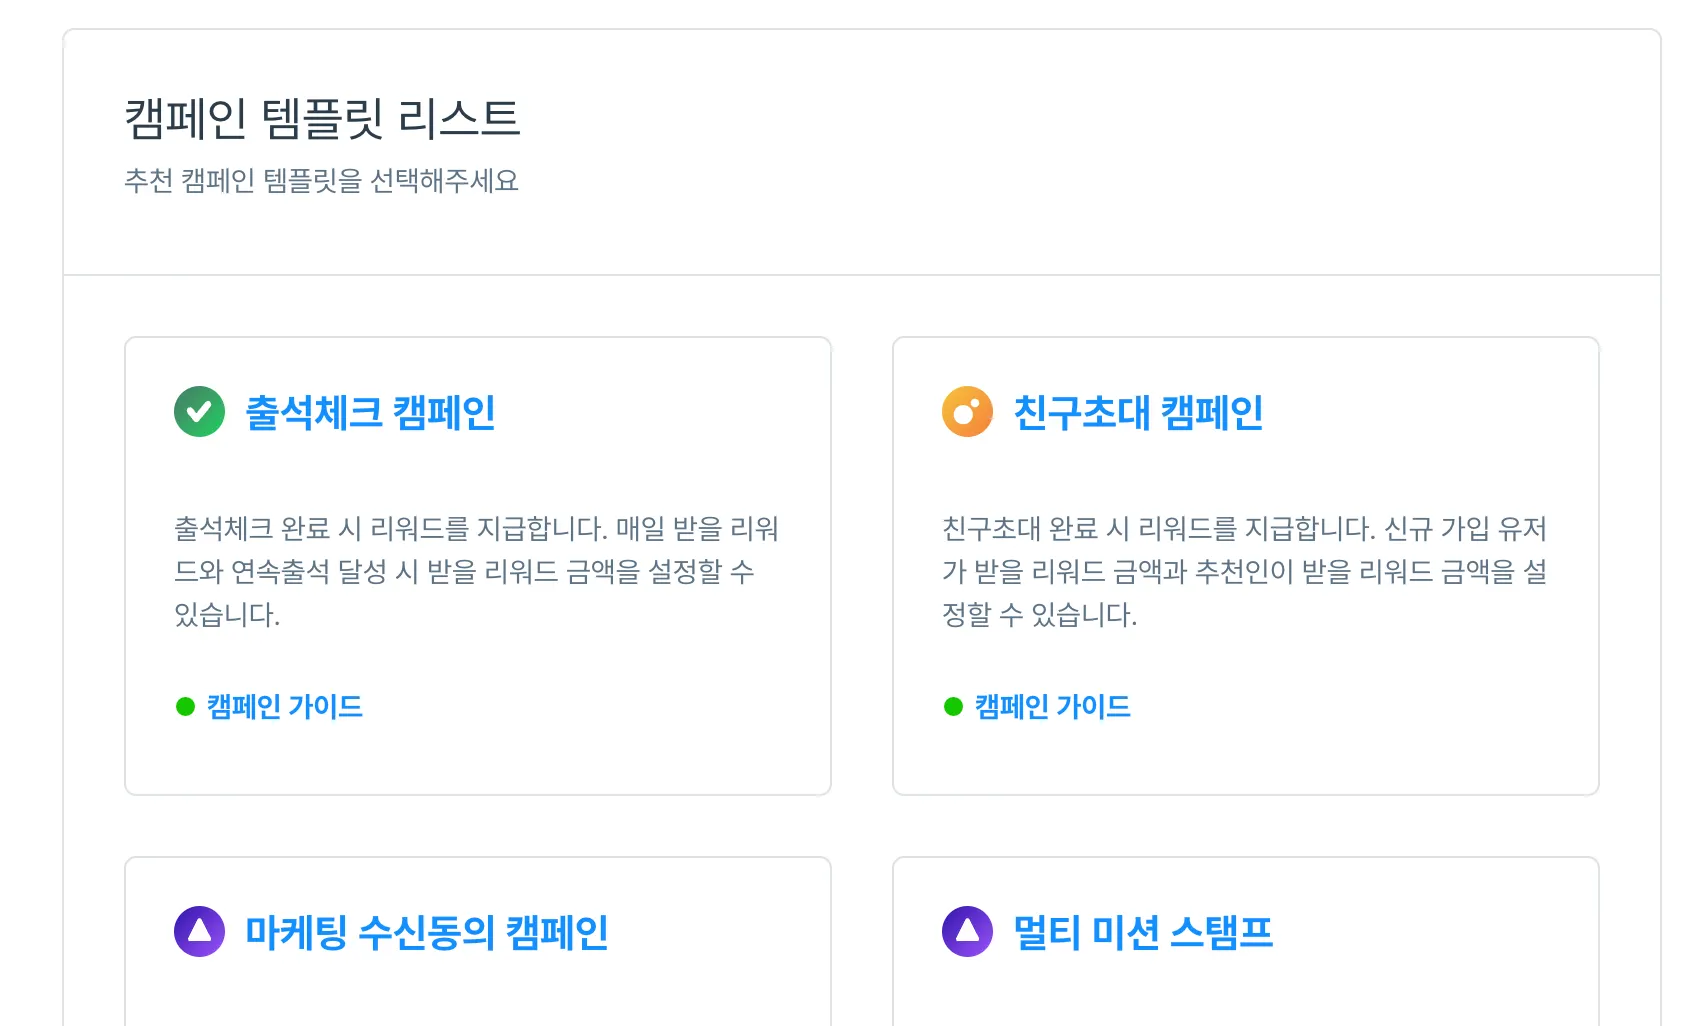Click the orange icon beside 친구초대 캠페인
Screen dimensions: 1706x1026
click(967, 412)
